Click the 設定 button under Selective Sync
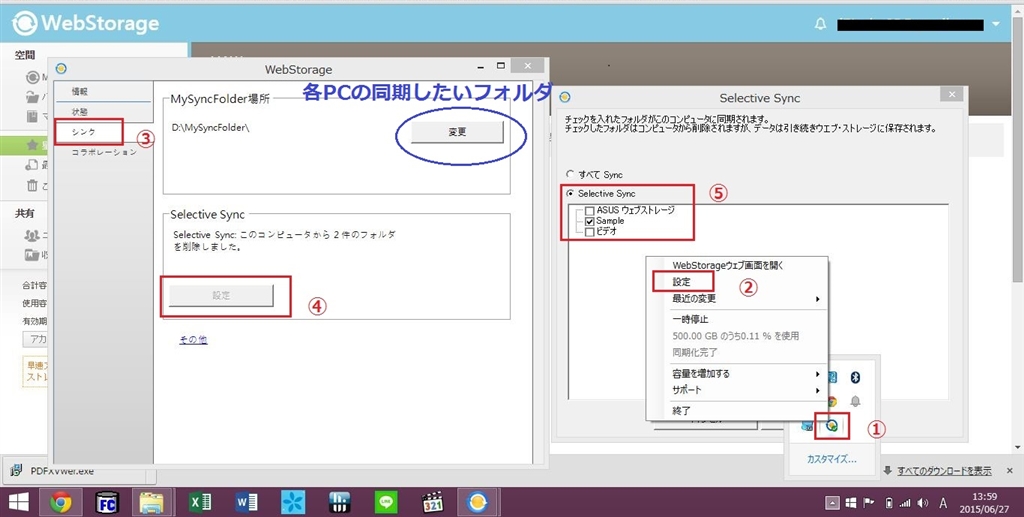The height and width of the screenshot is (517, 1024). pyautogui.click(x=221, y=295)
